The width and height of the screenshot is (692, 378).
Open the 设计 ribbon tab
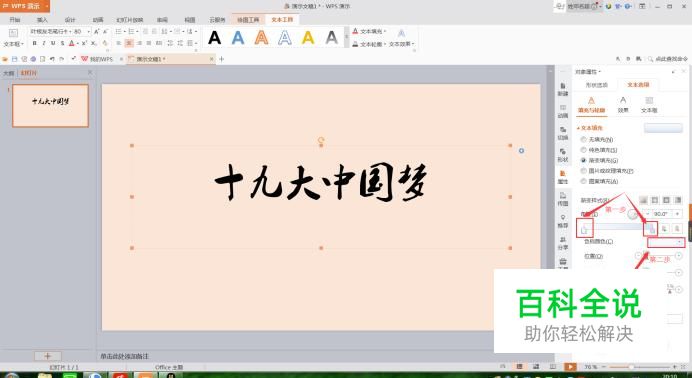point(70,20)
